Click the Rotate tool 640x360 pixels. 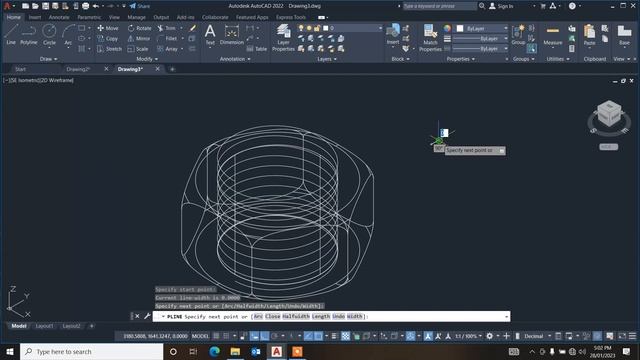[x=140, y=28]
